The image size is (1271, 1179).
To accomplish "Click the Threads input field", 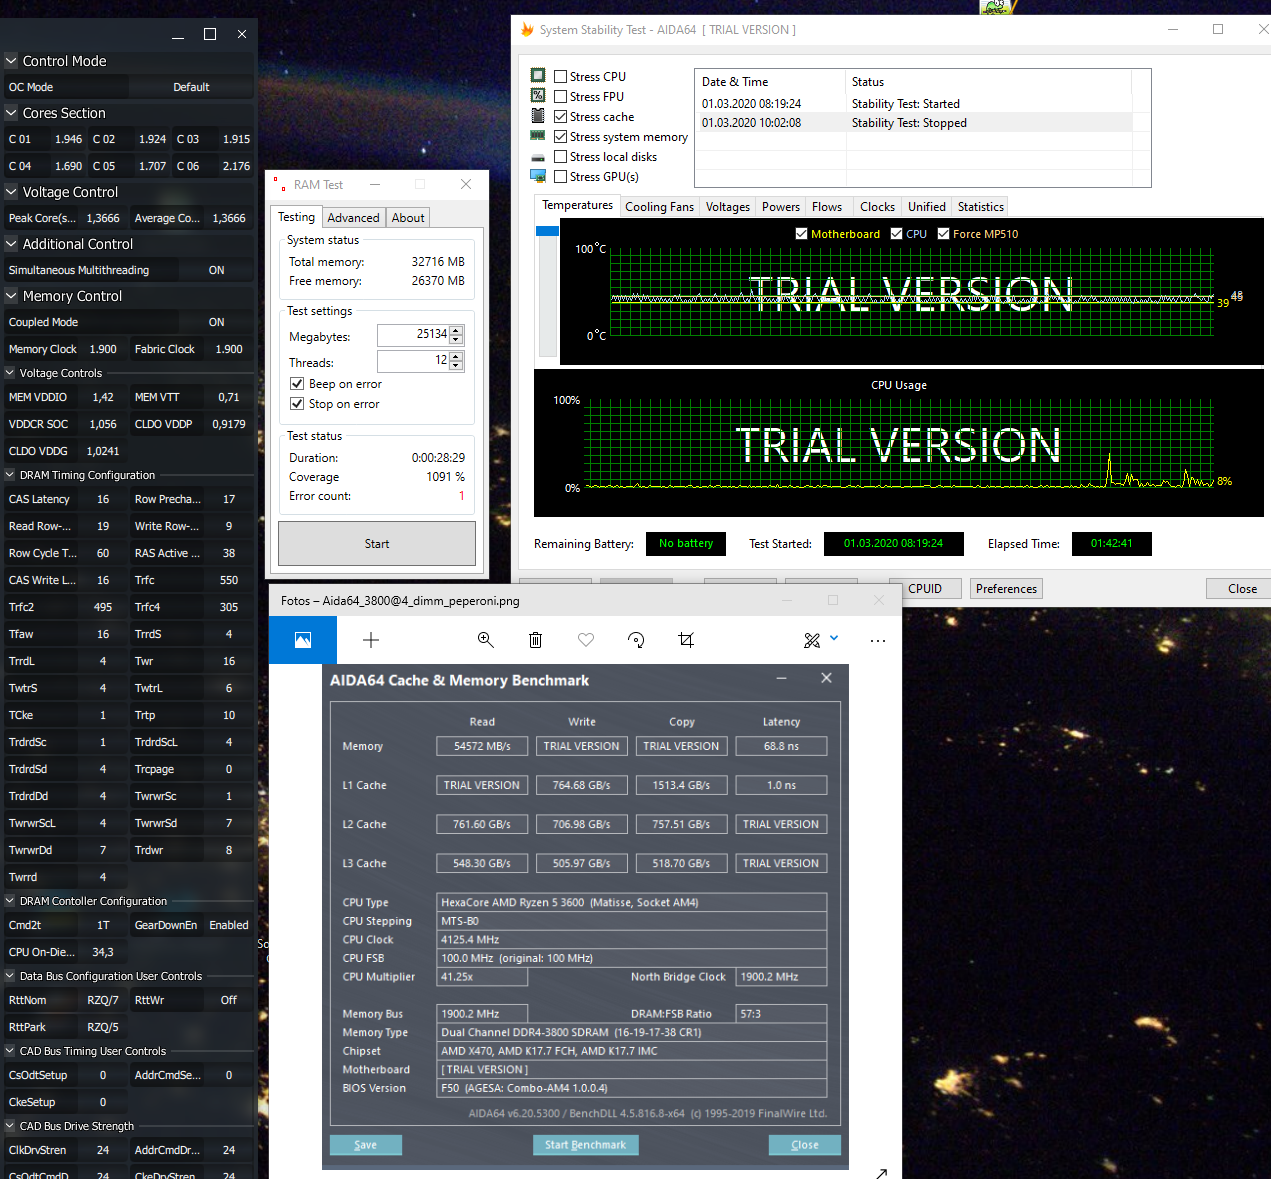I will click(x=413, y=361).
